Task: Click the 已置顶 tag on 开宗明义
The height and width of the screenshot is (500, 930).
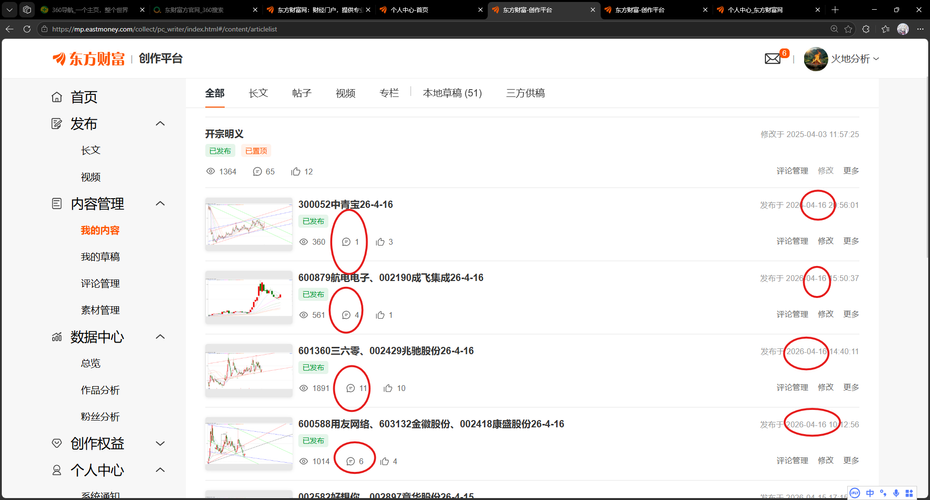Action: pyautogui.click(x=256, y=151)
